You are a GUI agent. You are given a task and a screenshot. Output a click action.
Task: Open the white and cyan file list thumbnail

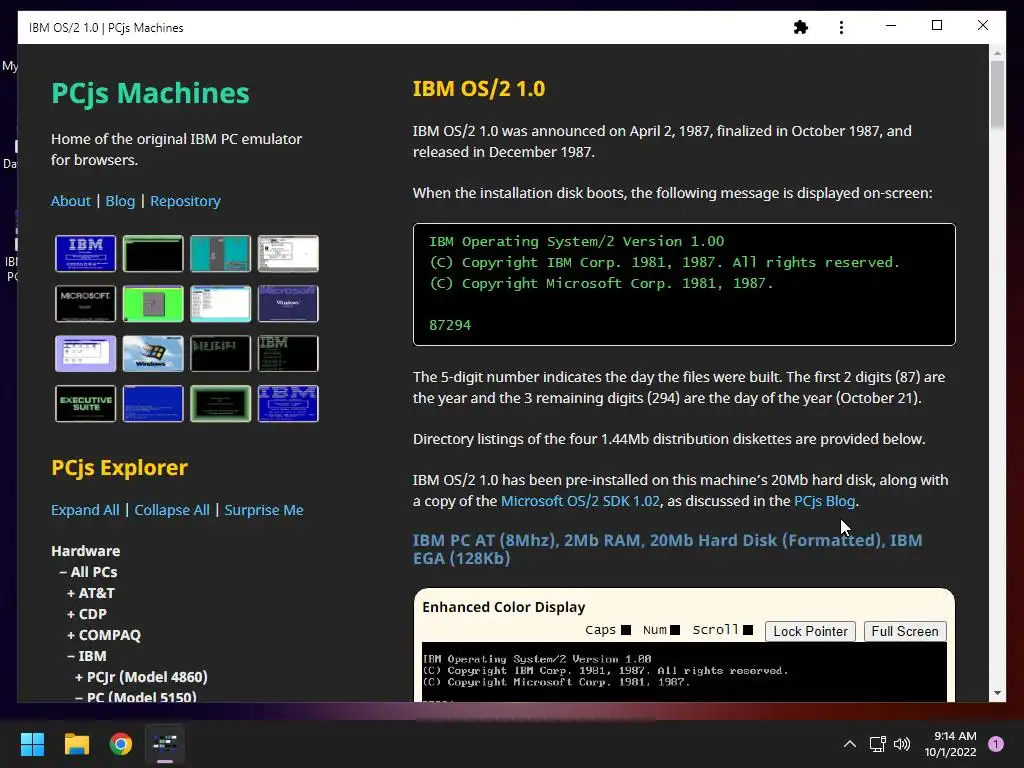(x=220, y=304)
